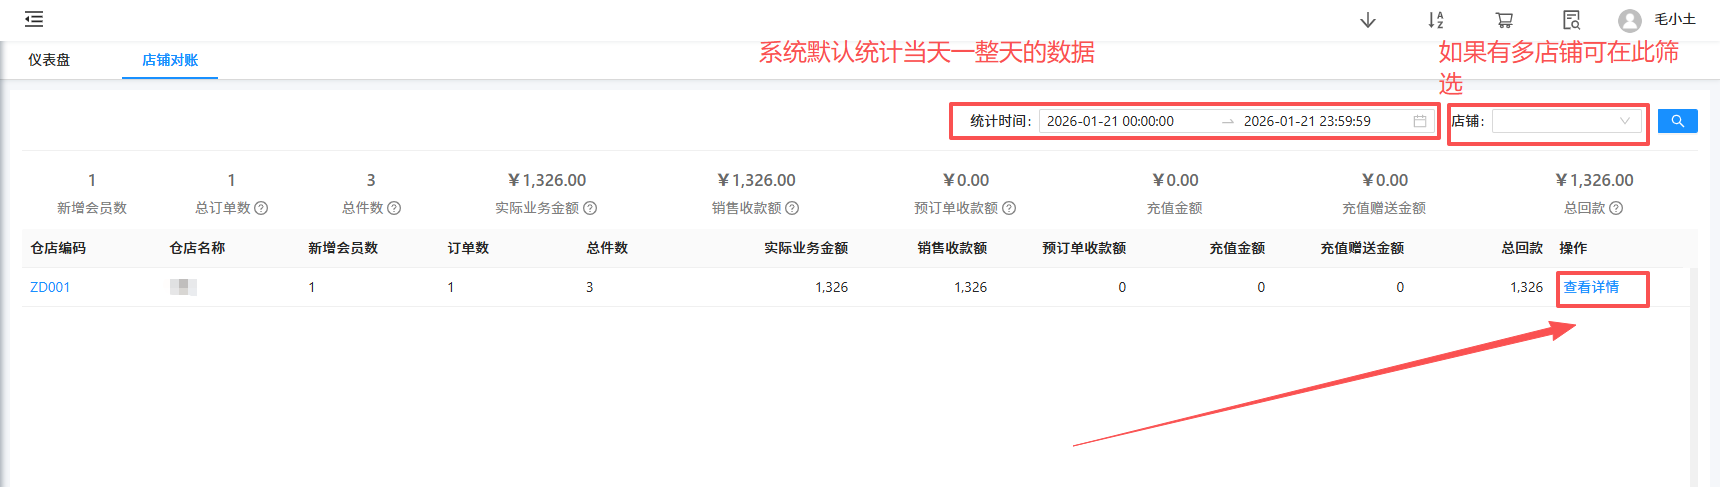Click the start time field 2026-01-21 00:00:00
Screen dimensions: 1720x487
(1110, 121)
